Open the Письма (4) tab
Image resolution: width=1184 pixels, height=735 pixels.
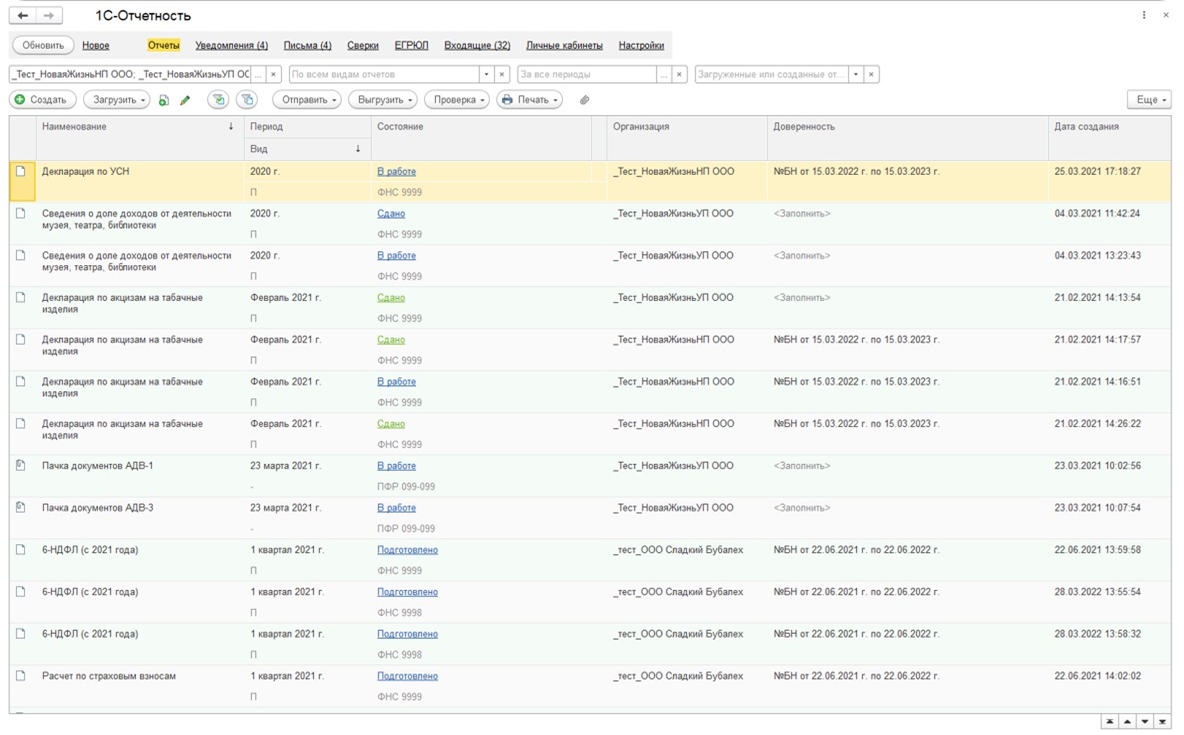point(307,45)
